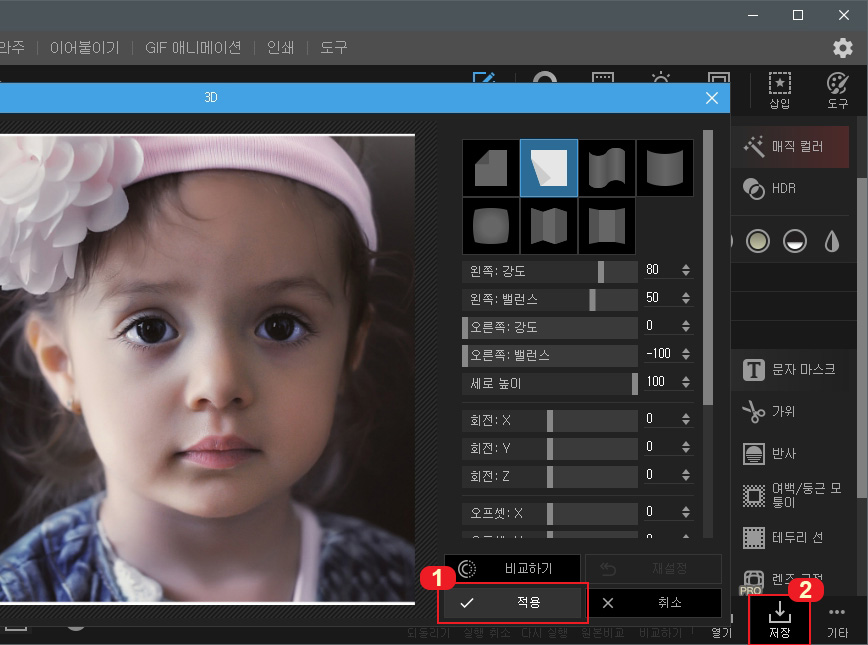The image size is (868, 645).
Task: Maximize the application window
Action: [798, 15]
